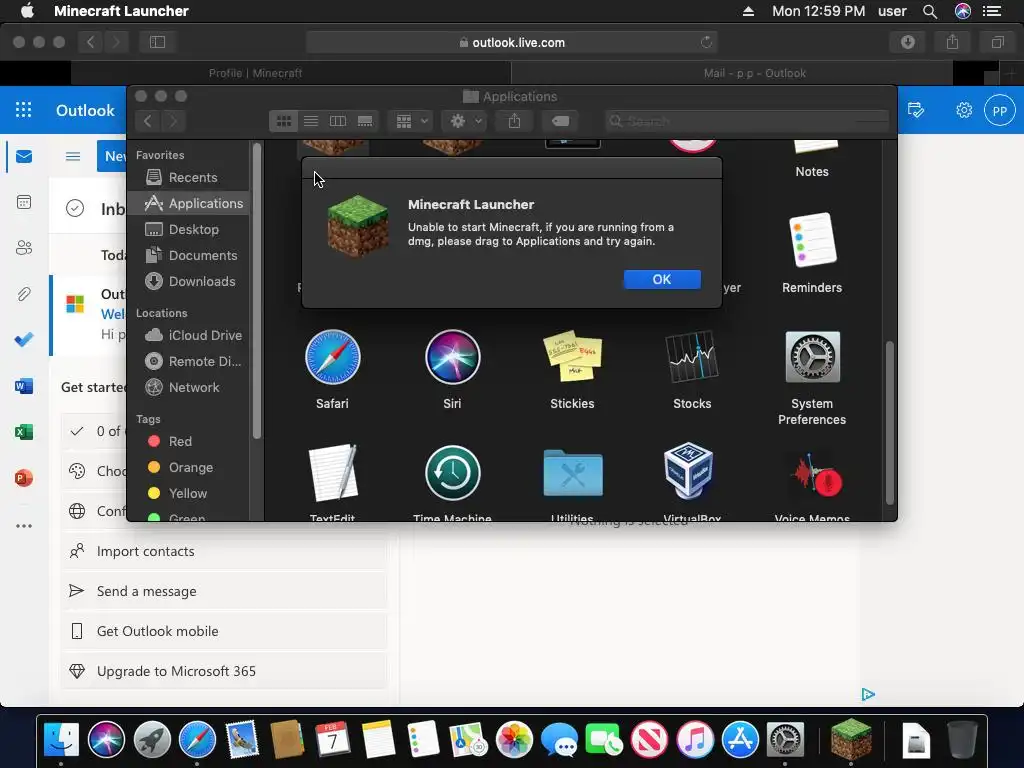The image size is (1024, 768).
Task: Click Import contacts in Outlook
Action: 225,551
